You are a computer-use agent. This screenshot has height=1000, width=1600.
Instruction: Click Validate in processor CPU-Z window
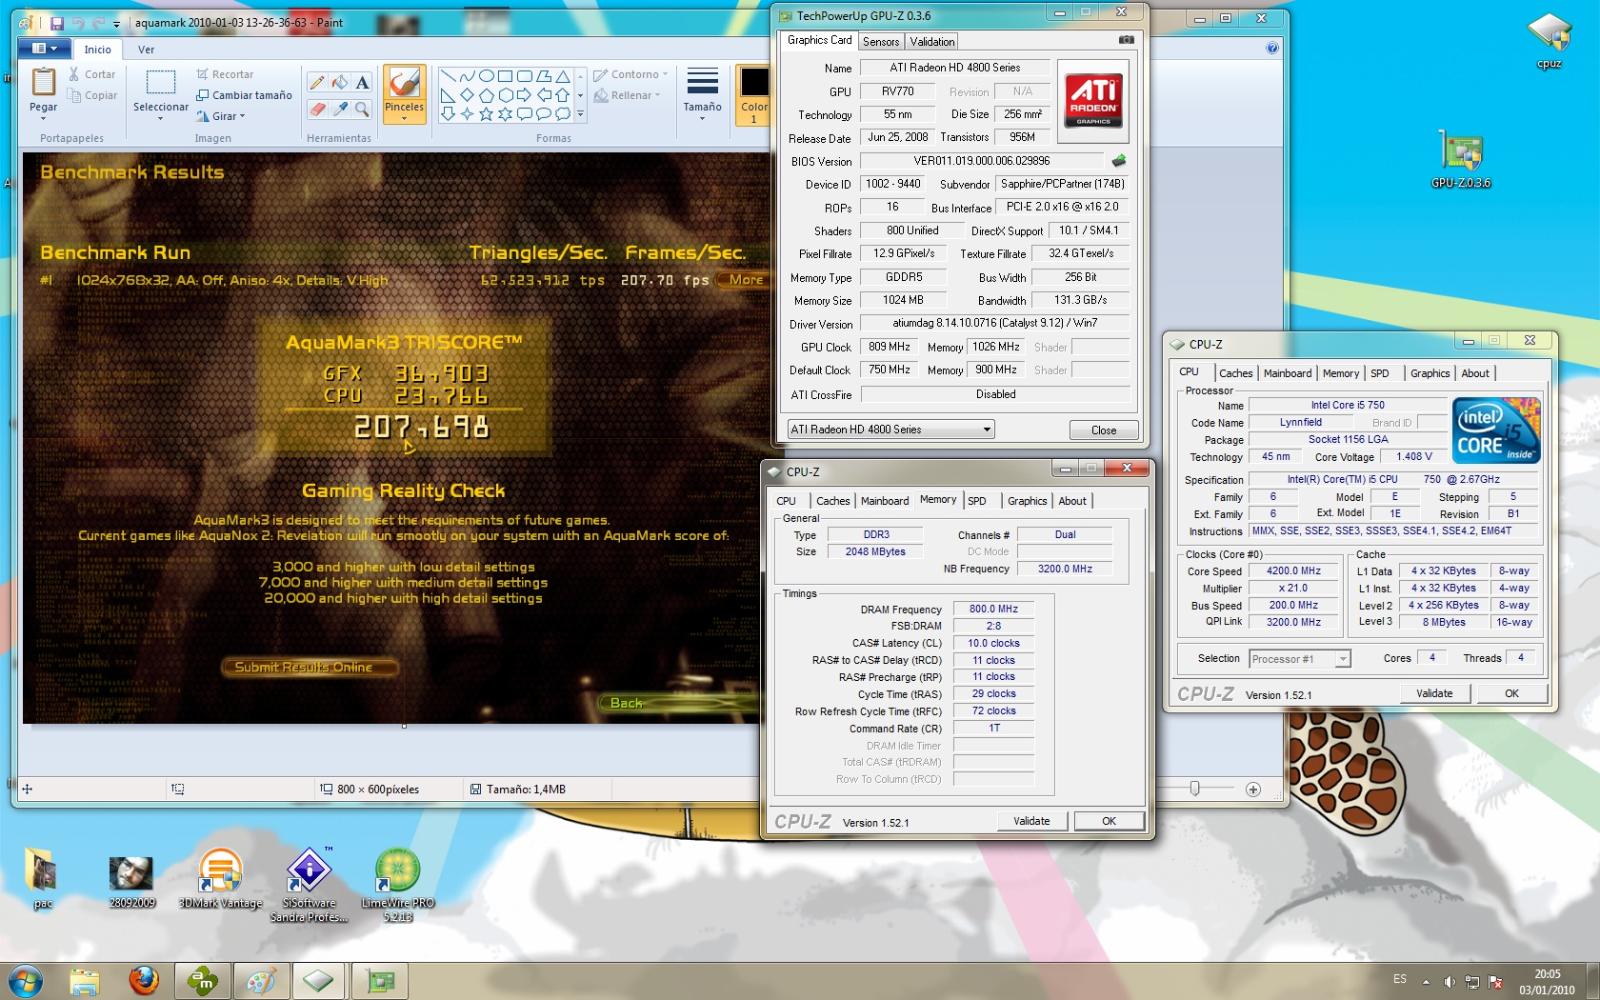(1435, 693)
